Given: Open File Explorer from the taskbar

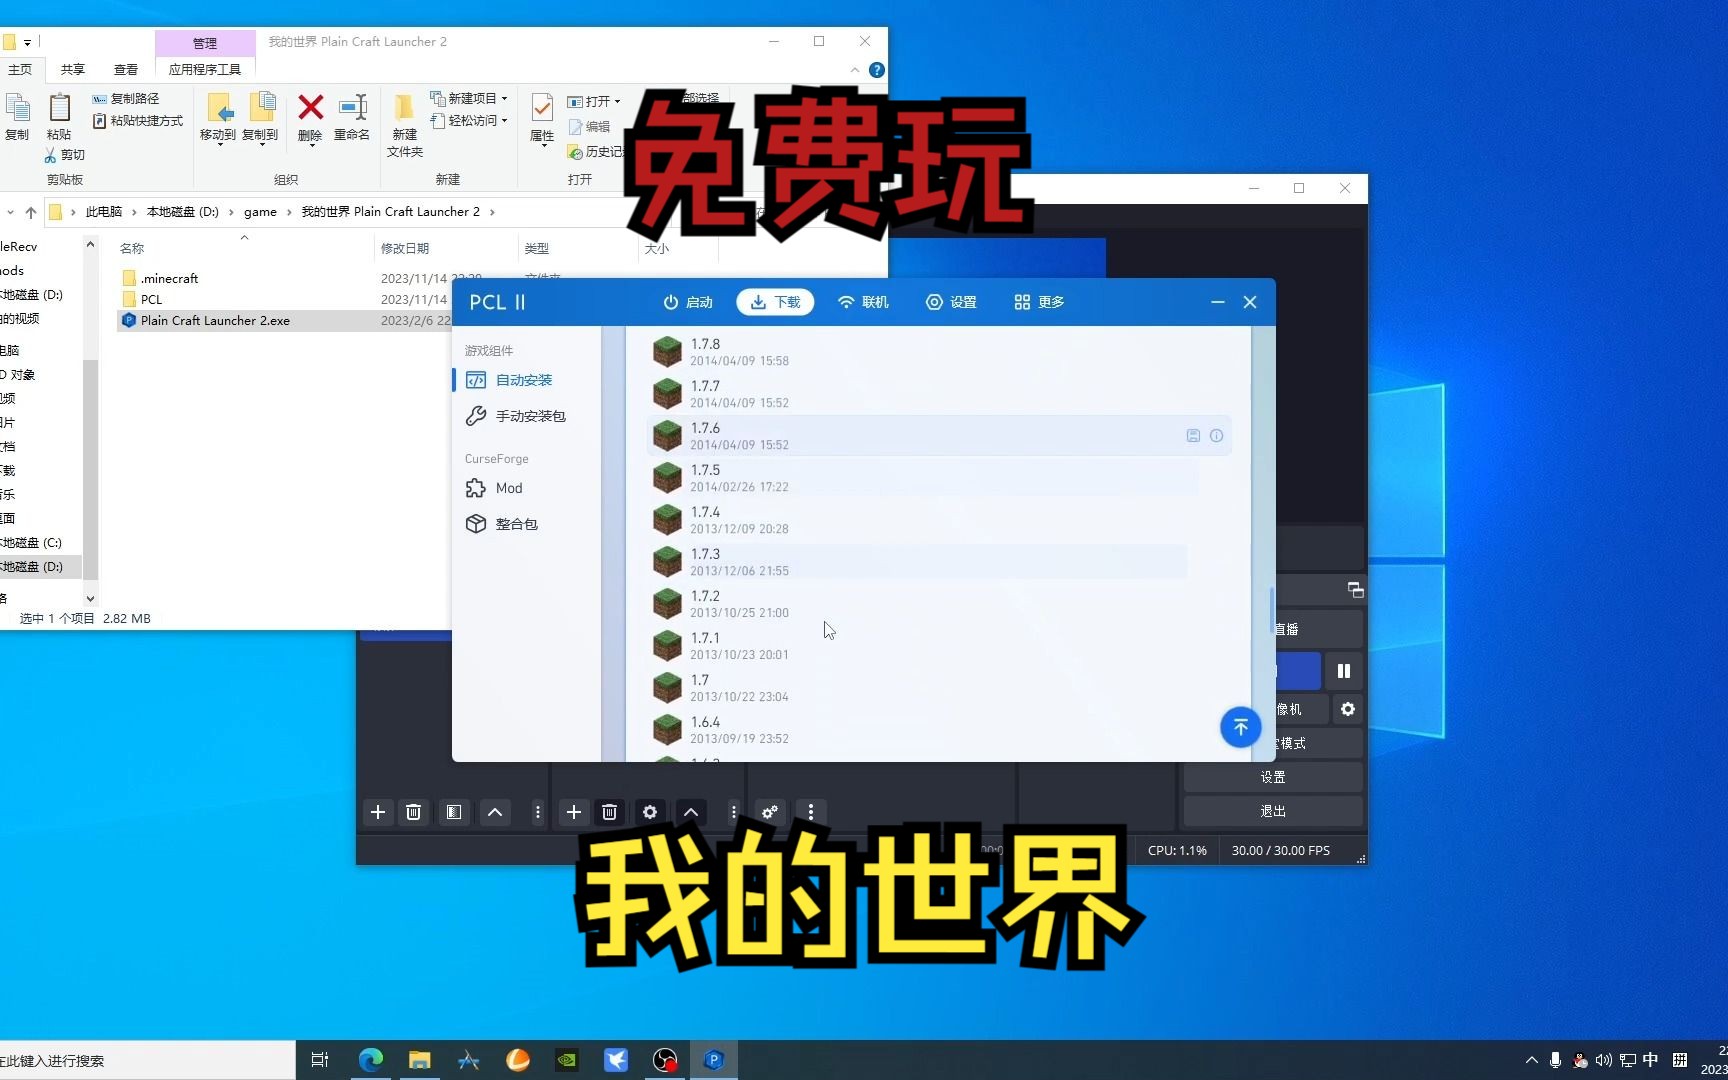Looking at the screenshot, I should click(x=420, y=1060).
